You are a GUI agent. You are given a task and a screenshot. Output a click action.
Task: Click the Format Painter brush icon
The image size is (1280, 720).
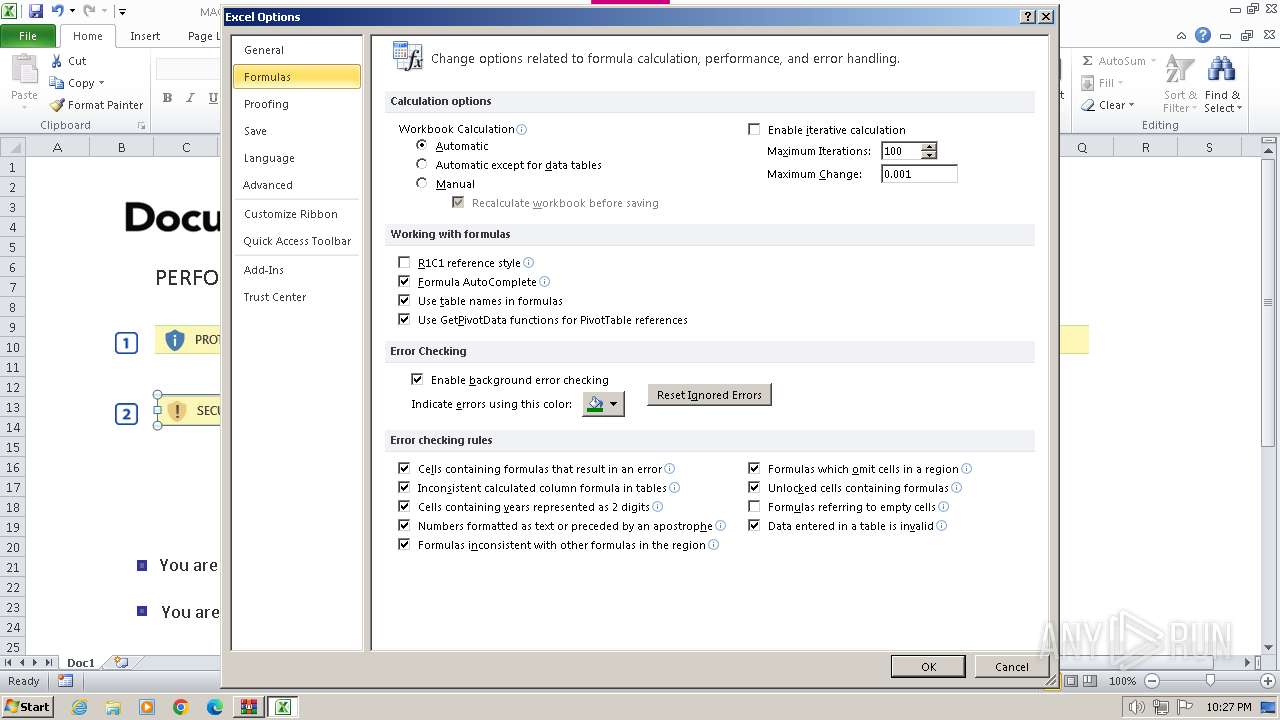click(57, 105)
